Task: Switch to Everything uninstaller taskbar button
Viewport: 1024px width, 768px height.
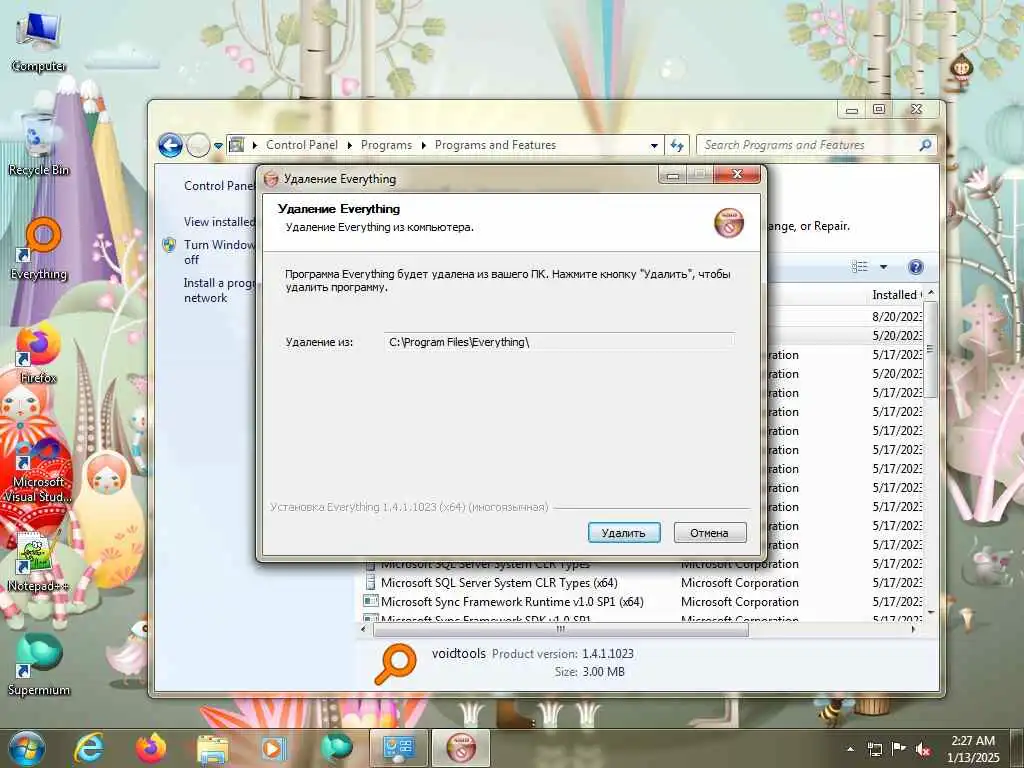Action: 461,748
